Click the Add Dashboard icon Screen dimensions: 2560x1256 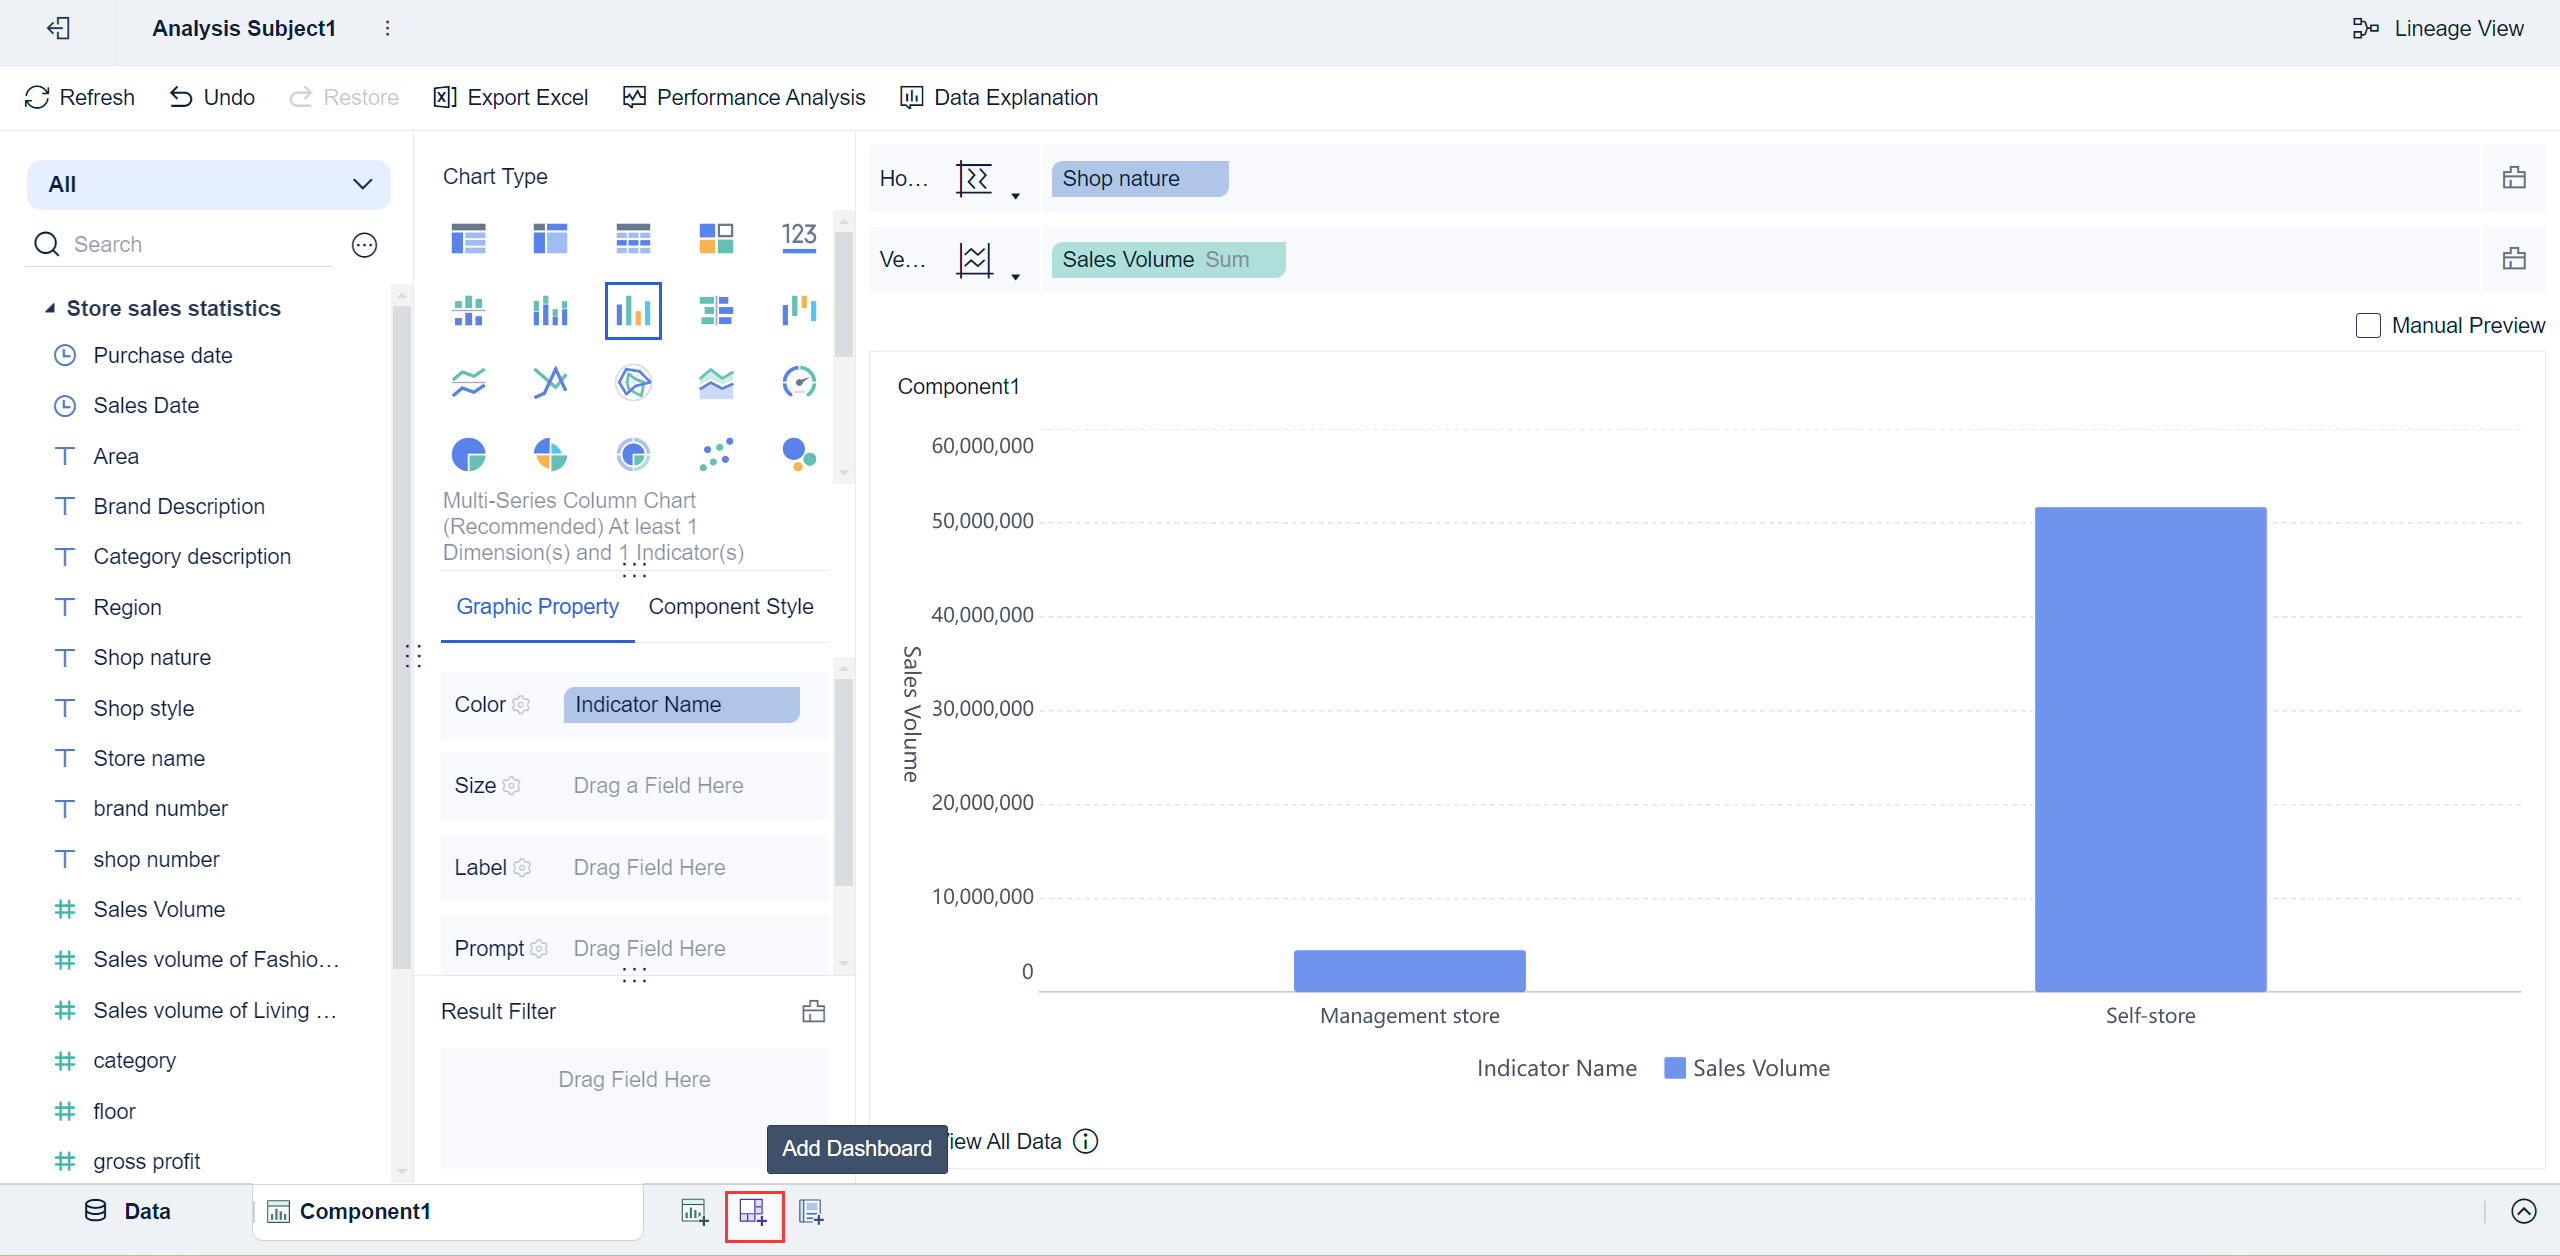[754, 1215]
